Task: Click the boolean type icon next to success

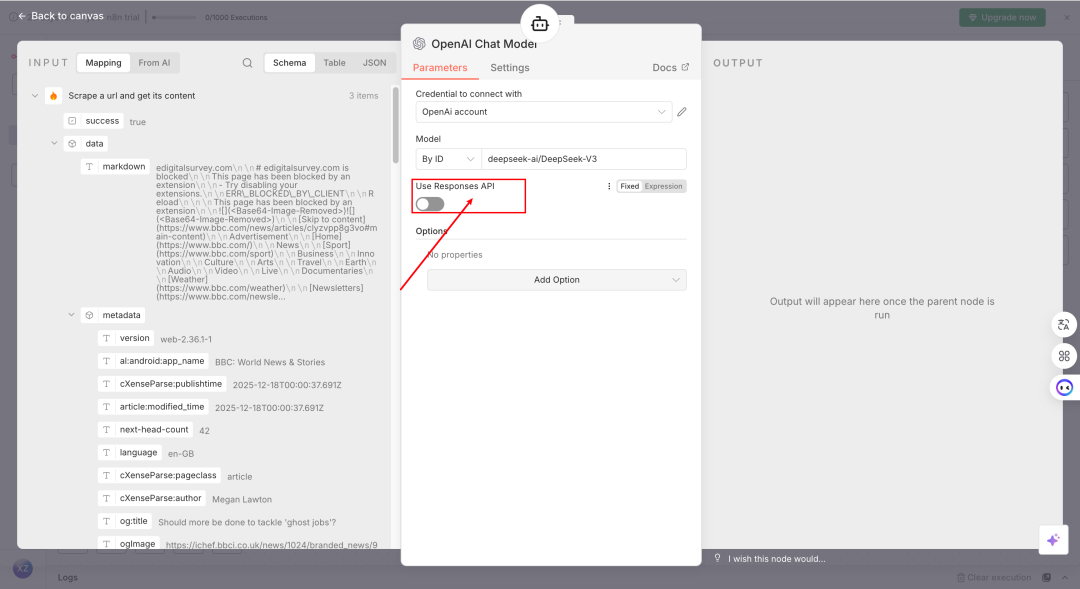Action: [72, 121]
